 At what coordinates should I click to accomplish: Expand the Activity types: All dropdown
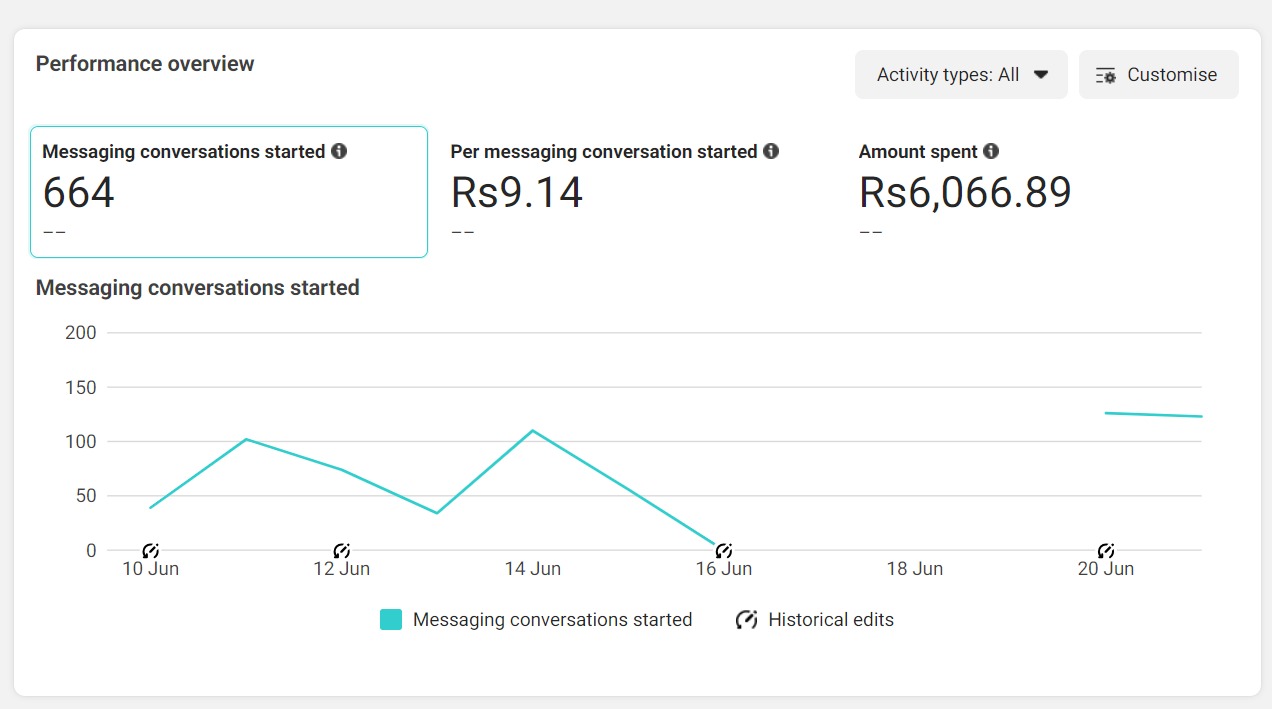coord(960,75)
